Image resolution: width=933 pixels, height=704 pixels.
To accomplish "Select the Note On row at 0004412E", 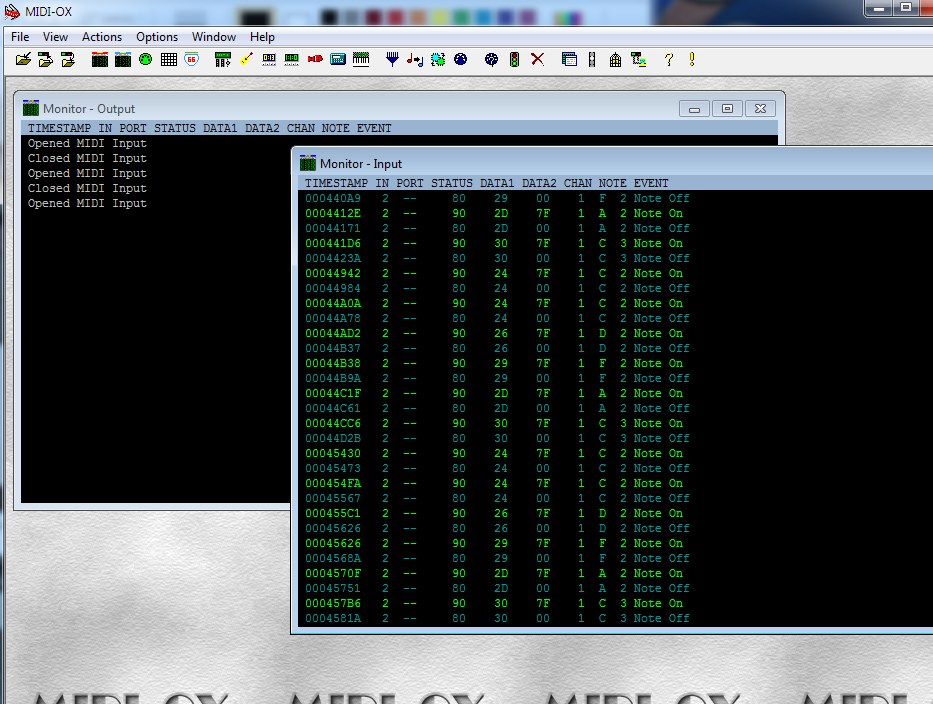I will coord(494,213).
